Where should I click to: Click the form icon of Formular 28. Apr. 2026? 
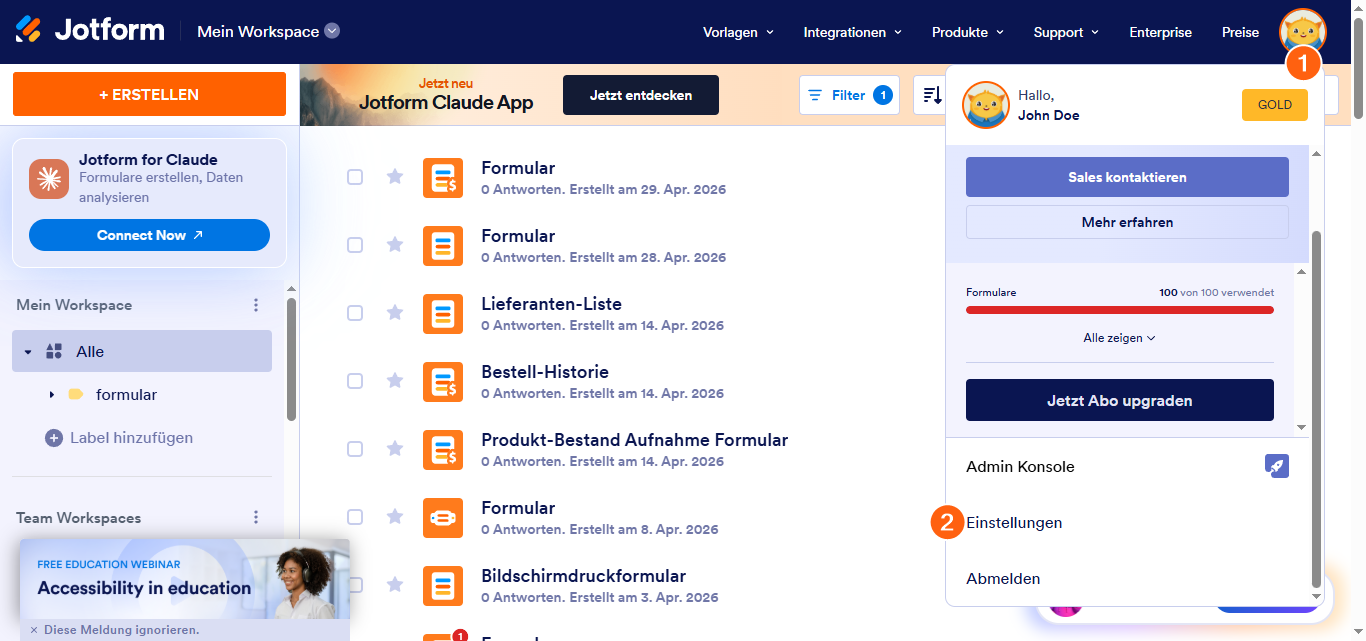[443, 246]
